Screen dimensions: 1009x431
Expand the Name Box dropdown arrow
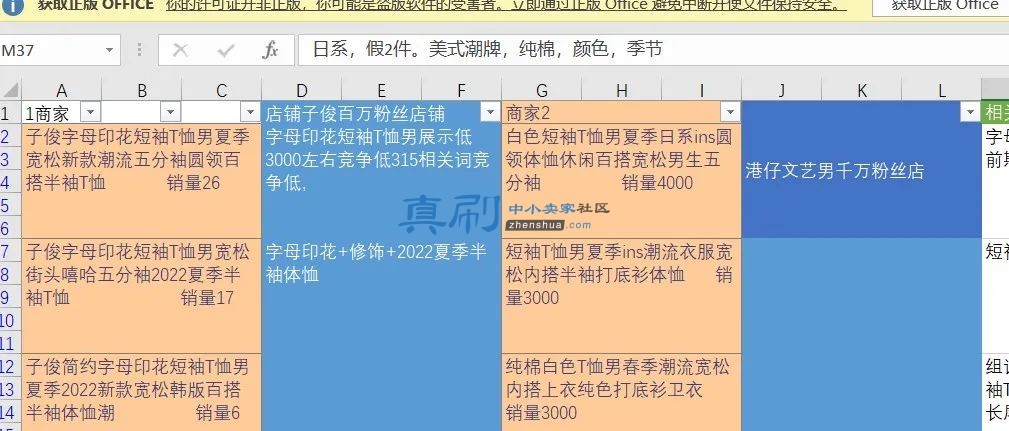click(109, 50)
